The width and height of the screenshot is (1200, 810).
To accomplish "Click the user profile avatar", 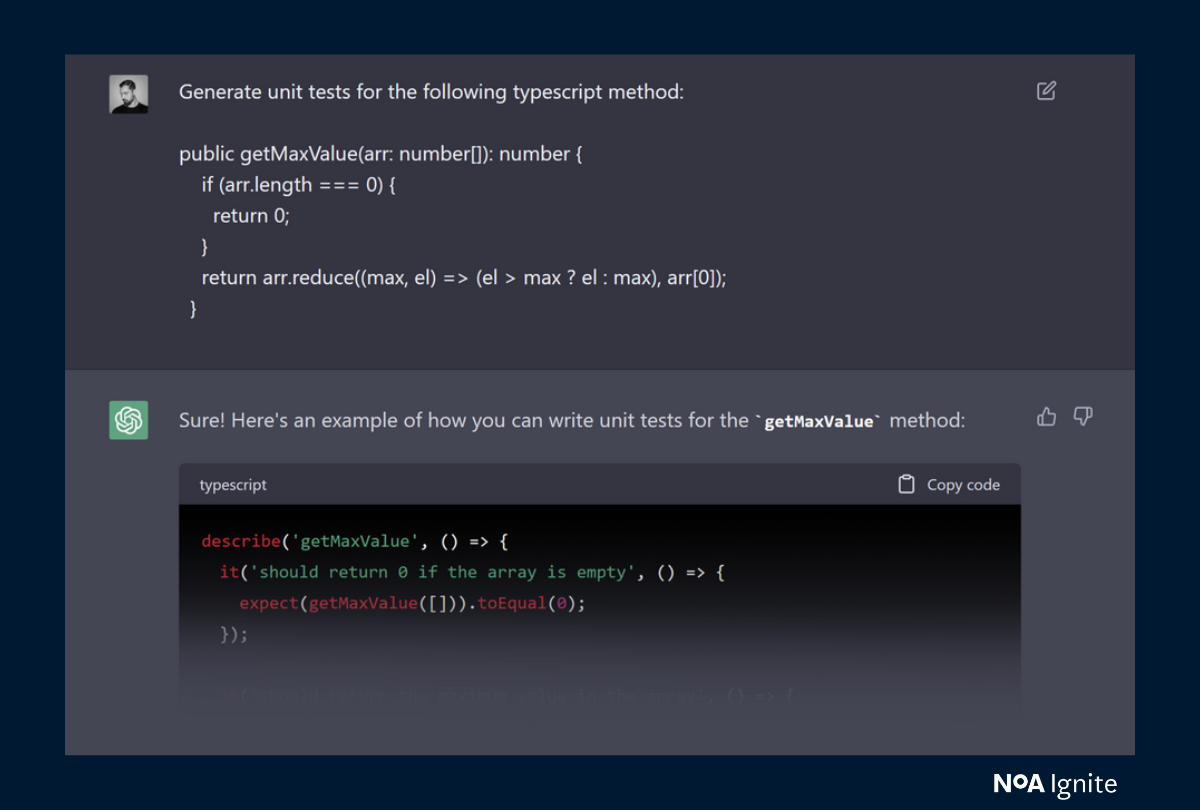I will (x=129, y=94).
